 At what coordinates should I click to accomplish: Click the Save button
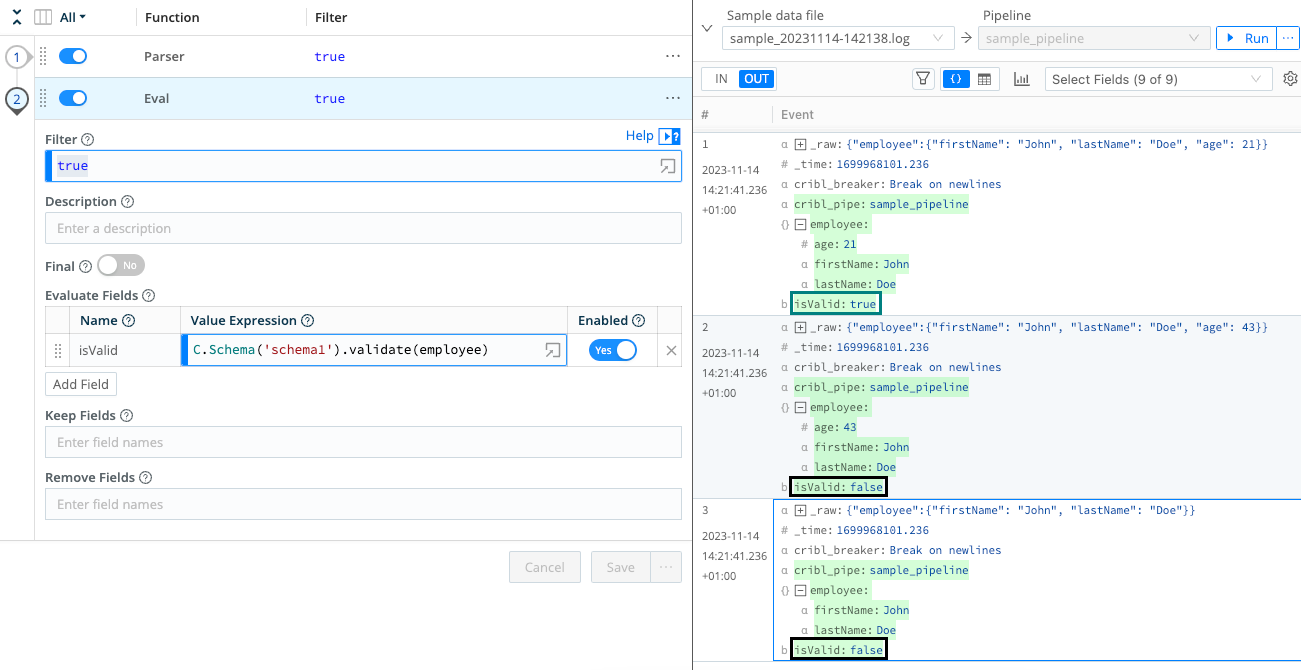620,567
